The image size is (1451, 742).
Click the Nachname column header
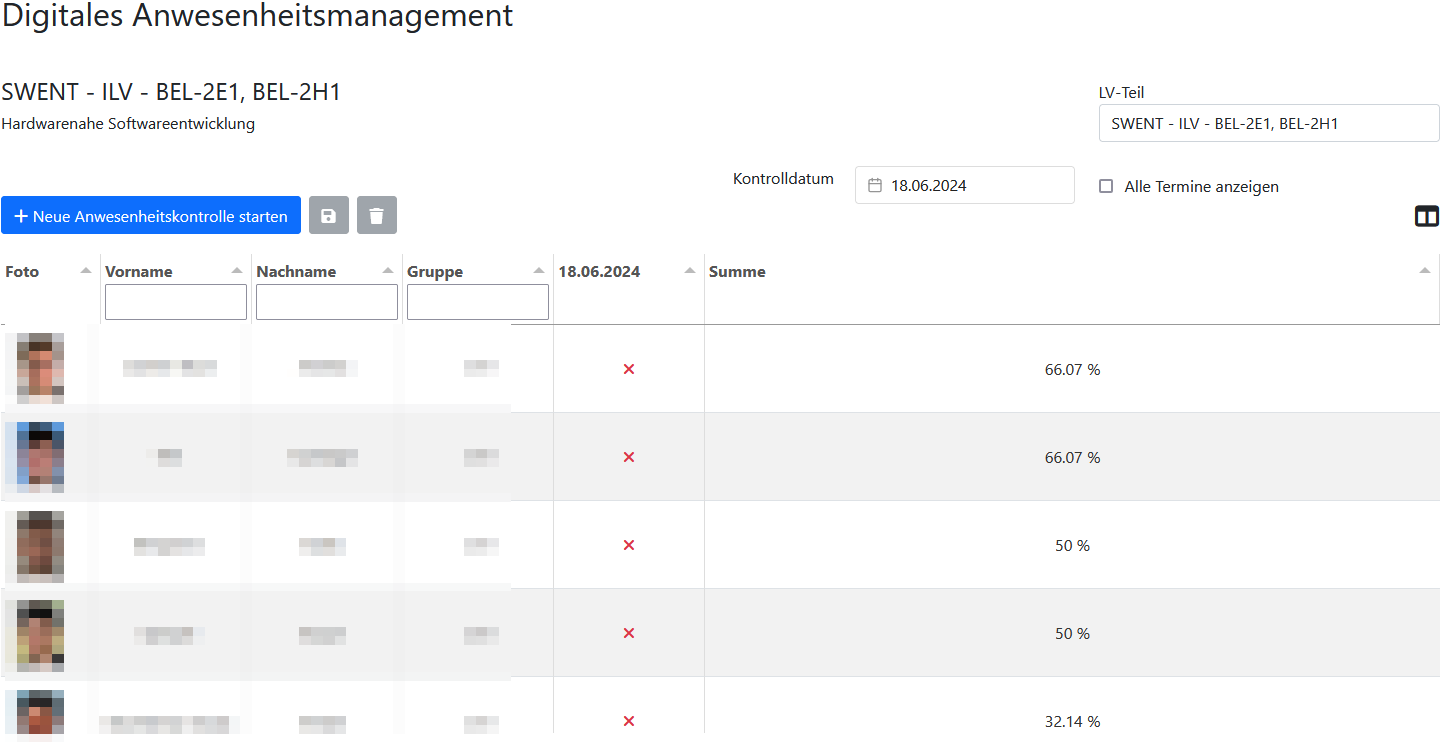[296, 272]
